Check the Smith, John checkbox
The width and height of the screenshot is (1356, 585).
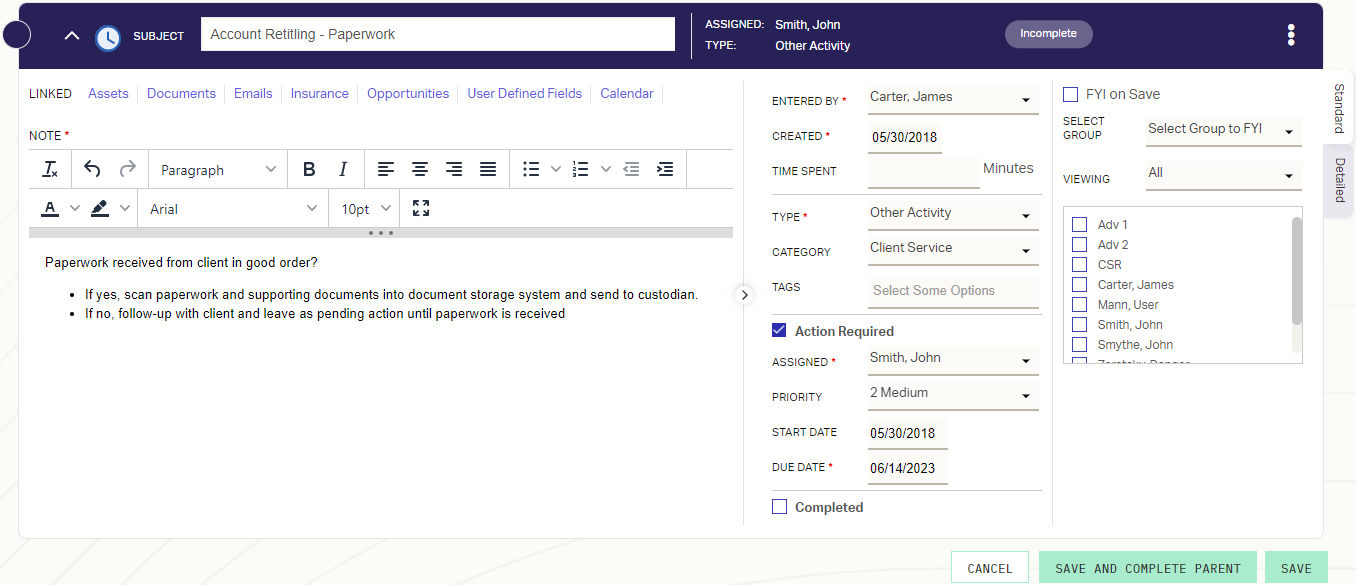tap(1079, 325)
